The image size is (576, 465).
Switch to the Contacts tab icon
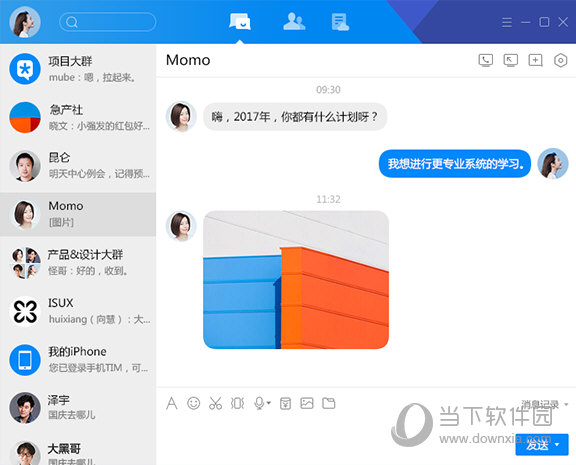click(294, 21)
